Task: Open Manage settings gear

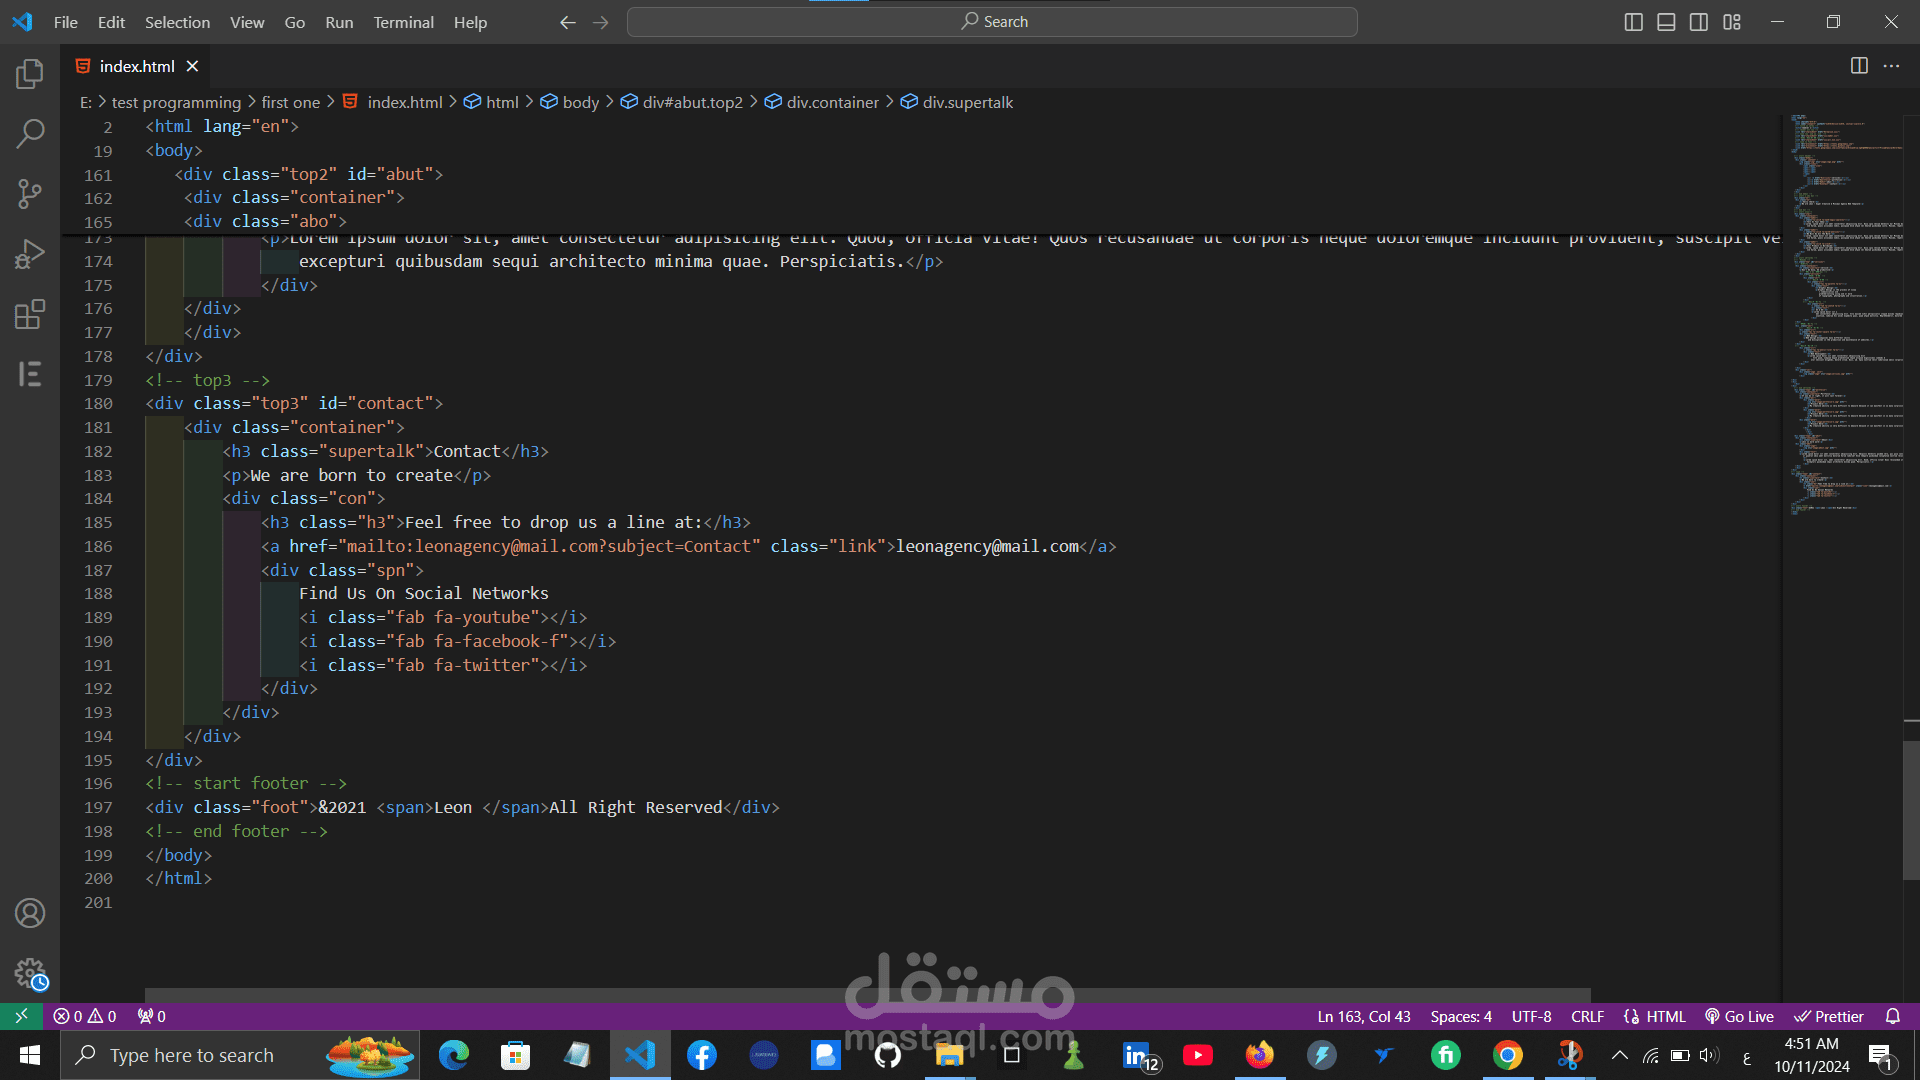Action: pyautogui.click(x=30, y=973)
